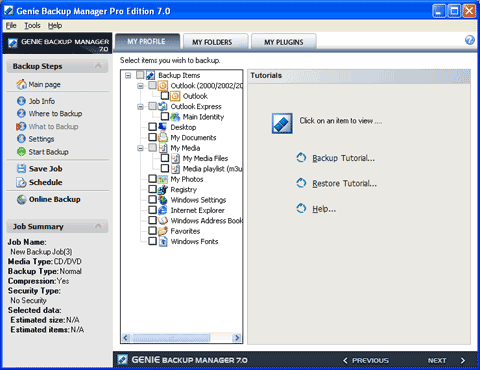Screen dimensions: 480x370
Task: Open the Backup Tutorial link
Action: [343, 158]
